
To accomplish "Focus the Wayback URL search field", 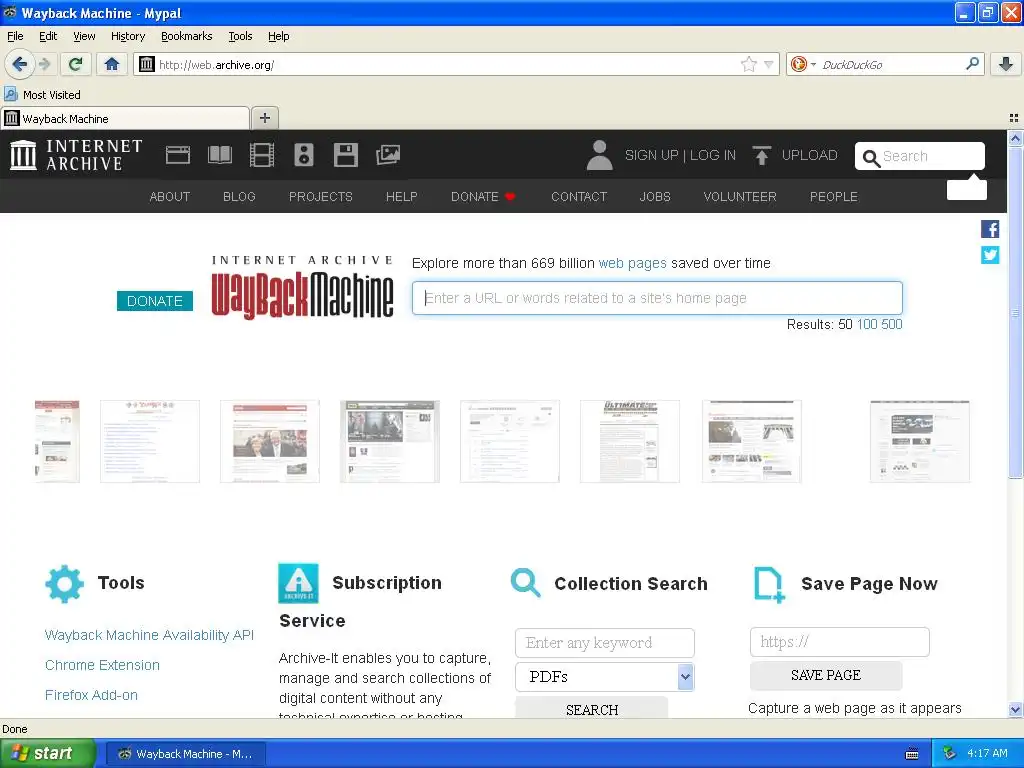I will pyautogui.click(x=657, y=298).
